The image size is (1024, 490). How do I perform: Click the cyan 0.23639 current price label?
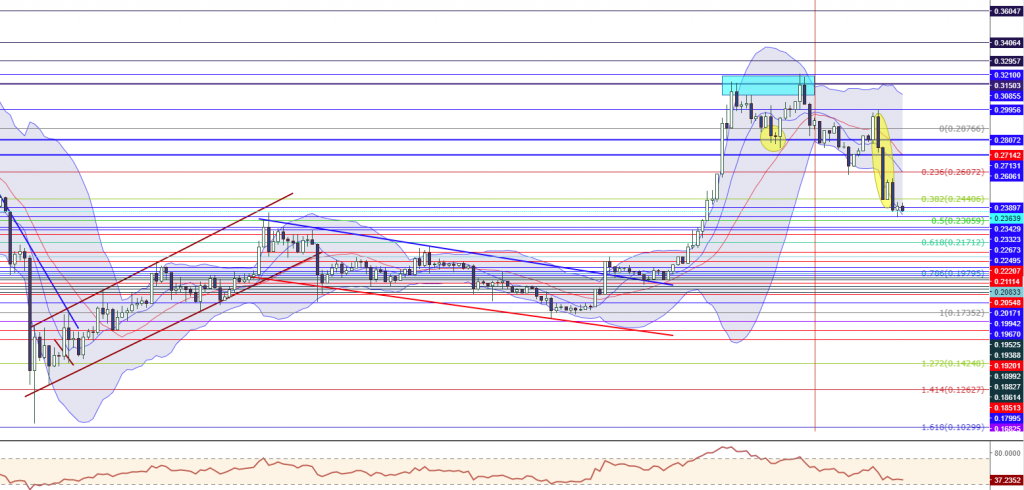(x=1007, y=218)
